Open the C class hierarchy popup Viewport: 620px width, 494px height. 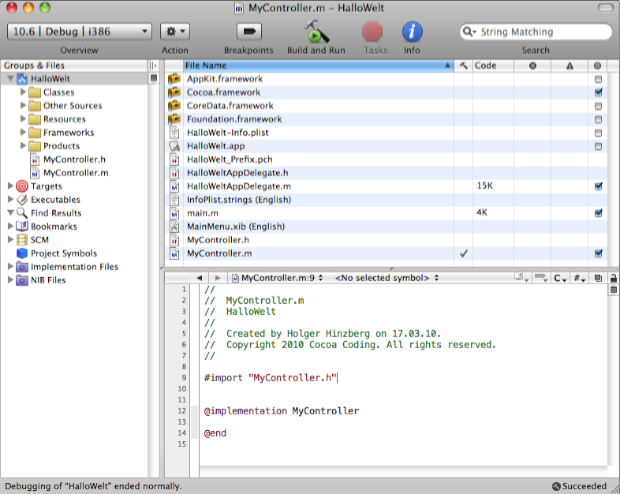click(560, 278)
